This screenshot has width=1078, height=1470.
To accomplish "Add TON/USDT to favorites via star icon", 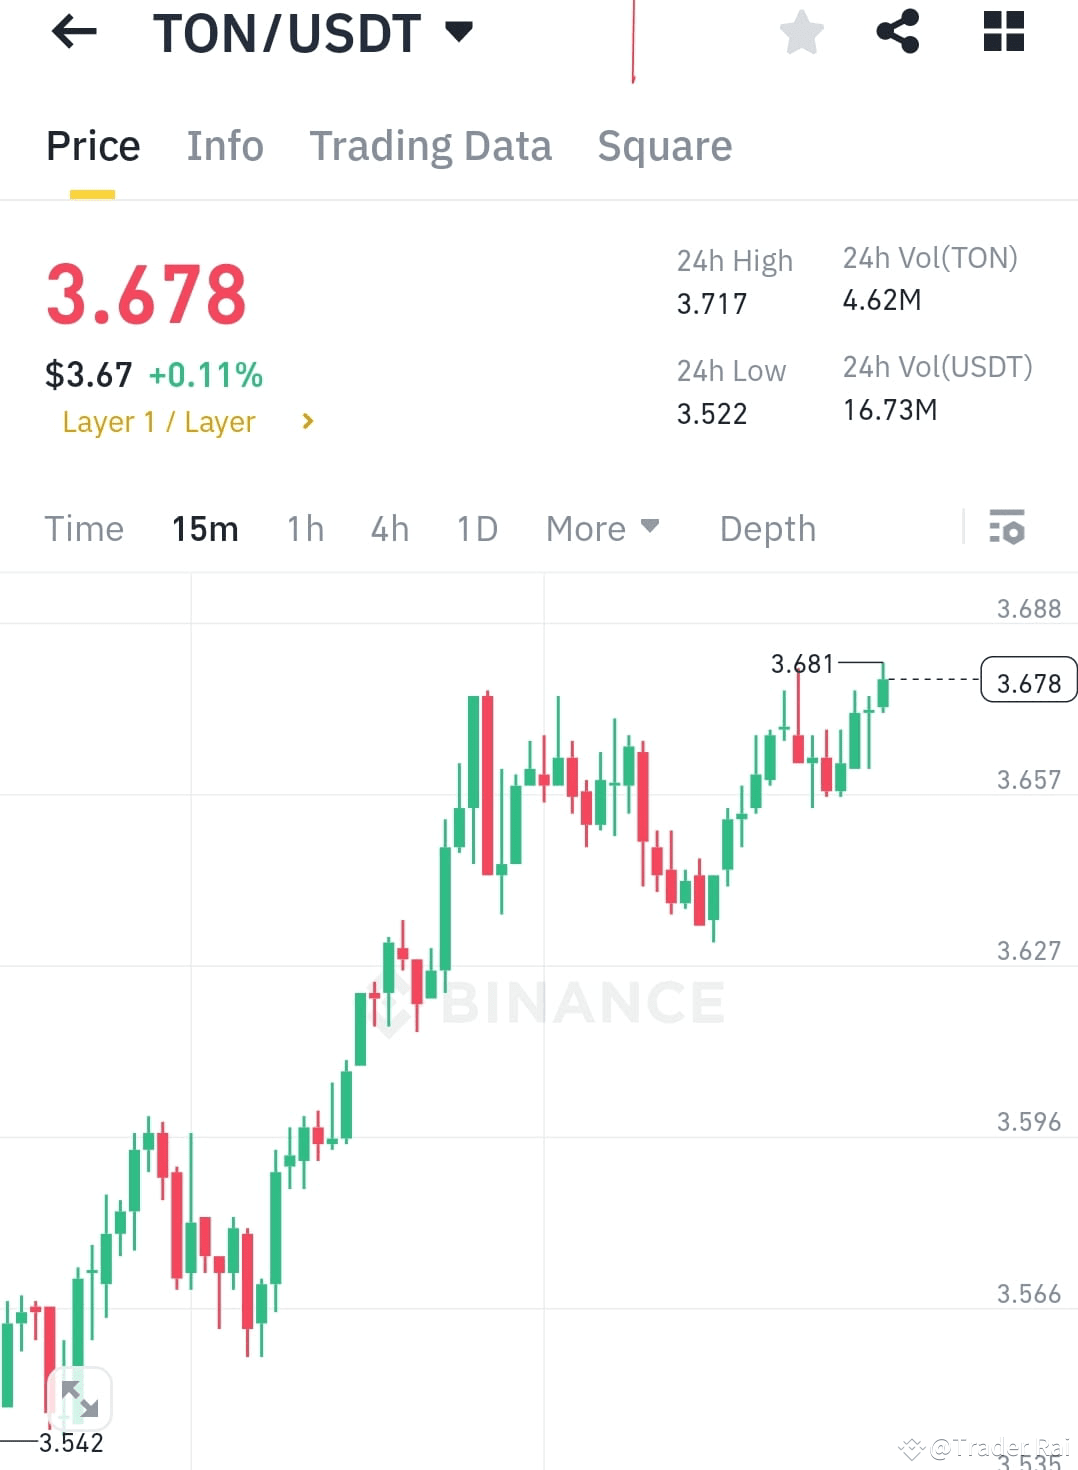I will click(802, 32).
